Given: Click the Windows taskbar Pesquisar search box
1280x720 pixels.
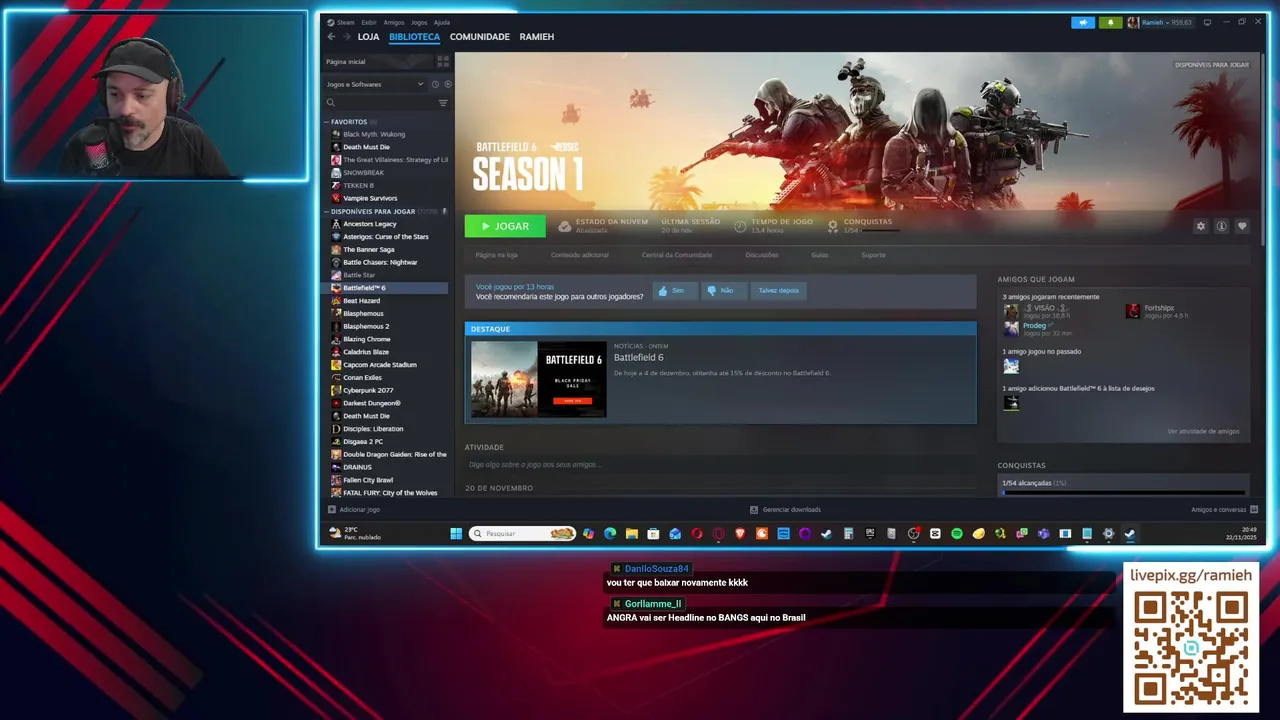Looking at the screenshot, I should [x=523, y=534].
